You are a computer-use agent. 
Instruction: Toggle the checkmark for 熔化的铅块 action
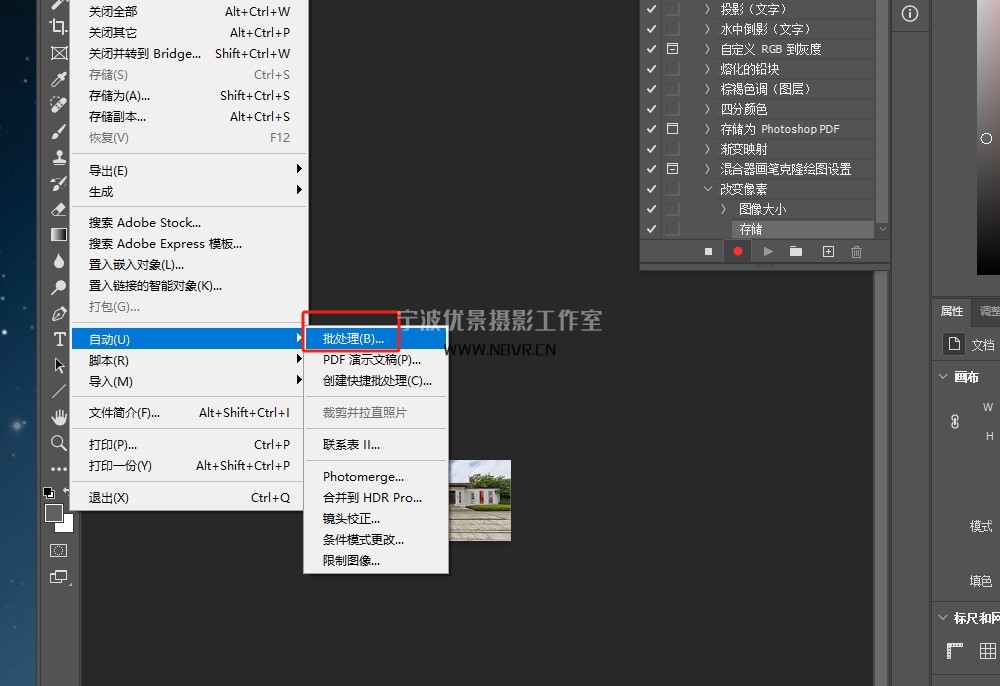tap(652, 69)
